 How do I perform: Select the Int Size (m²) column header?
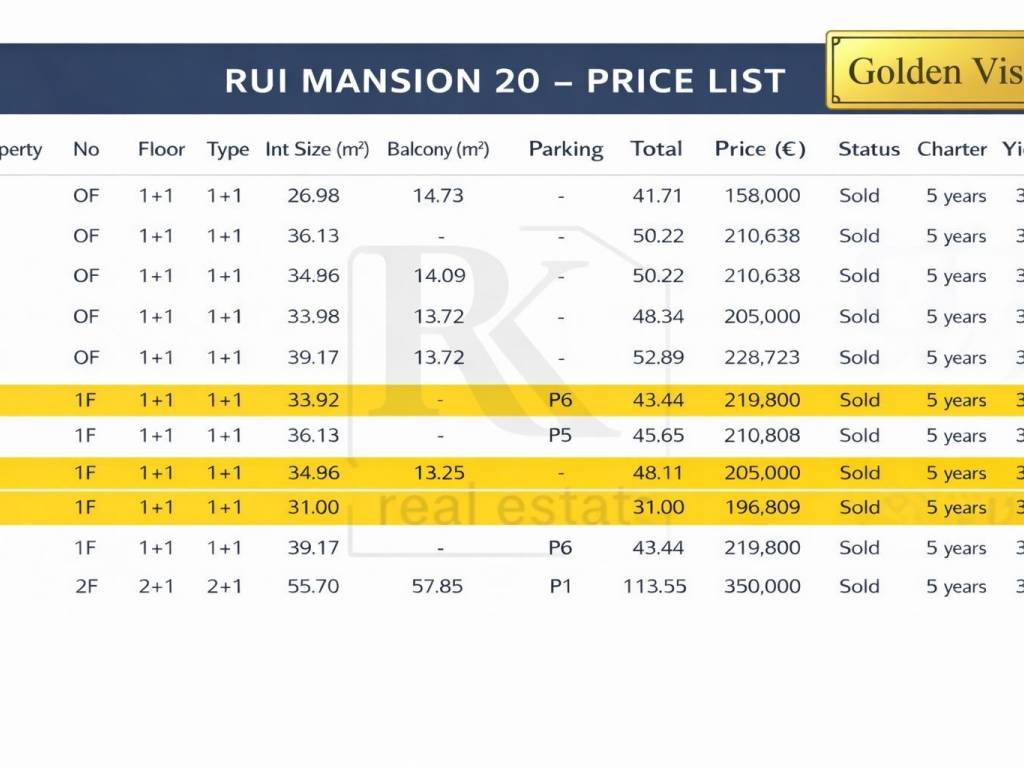tap(317, 149)
